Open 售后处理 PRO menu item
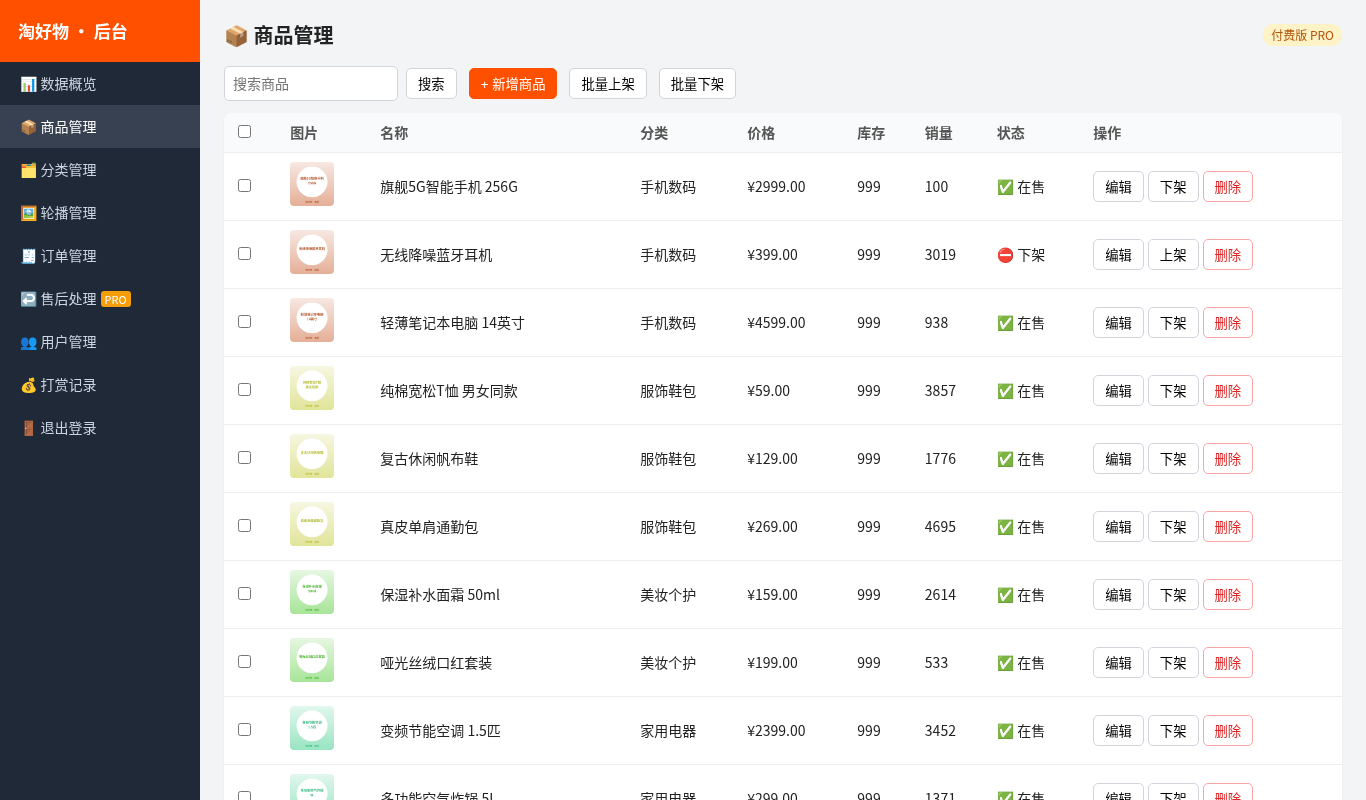 click(100, 299)
